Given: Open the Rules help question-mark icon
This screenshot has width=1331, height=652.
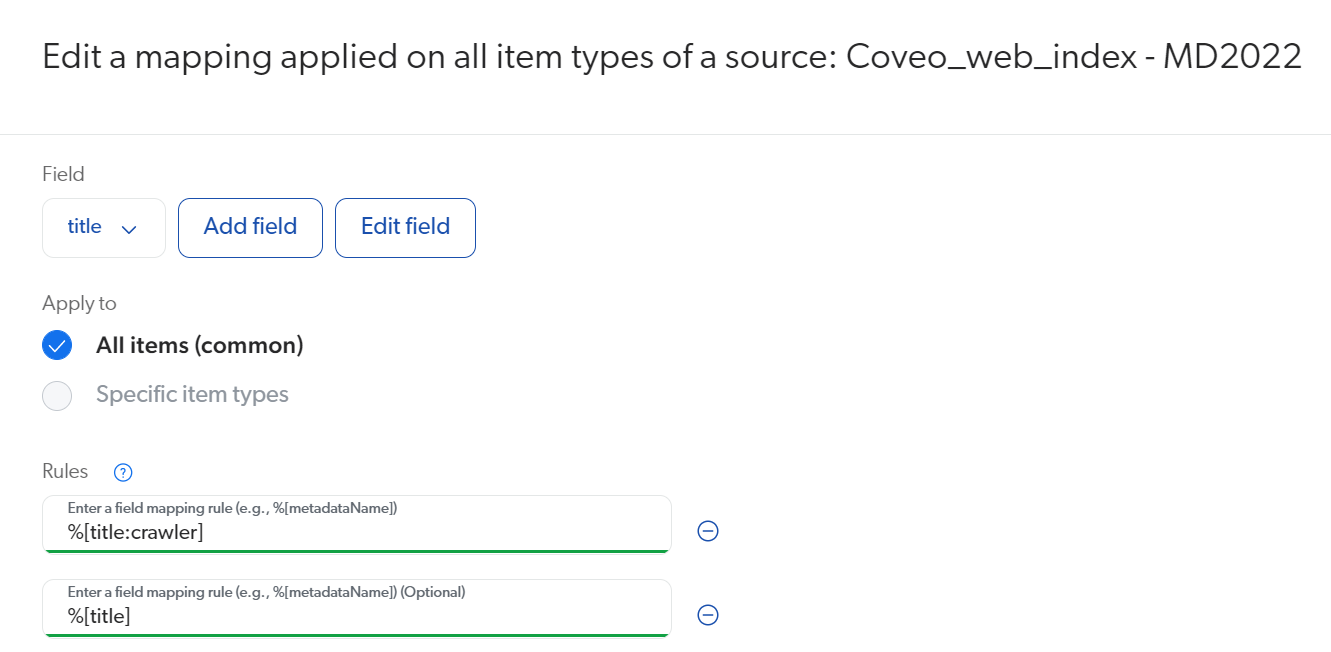Looking at the screenshot, I should (x=123, y=472).
